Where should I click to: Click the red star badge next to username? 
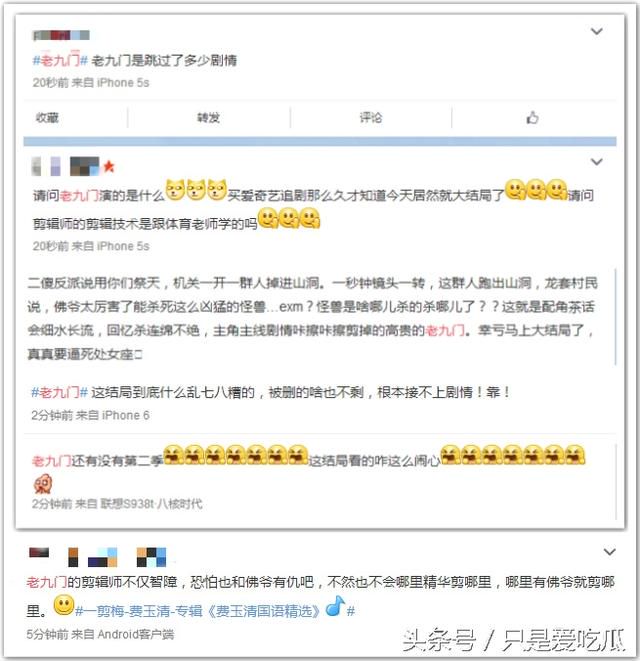click(x=109, y=167)
